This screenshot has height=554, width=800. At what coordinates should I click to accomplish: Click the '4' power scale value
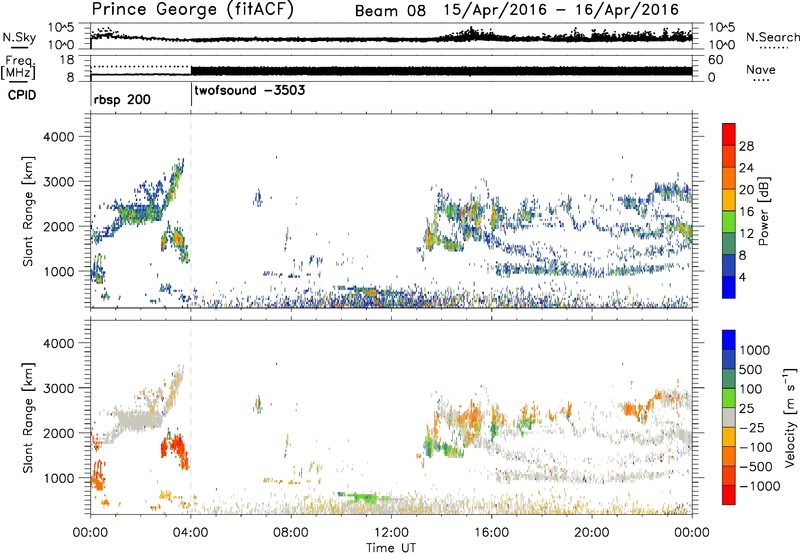tap(742, 278)
